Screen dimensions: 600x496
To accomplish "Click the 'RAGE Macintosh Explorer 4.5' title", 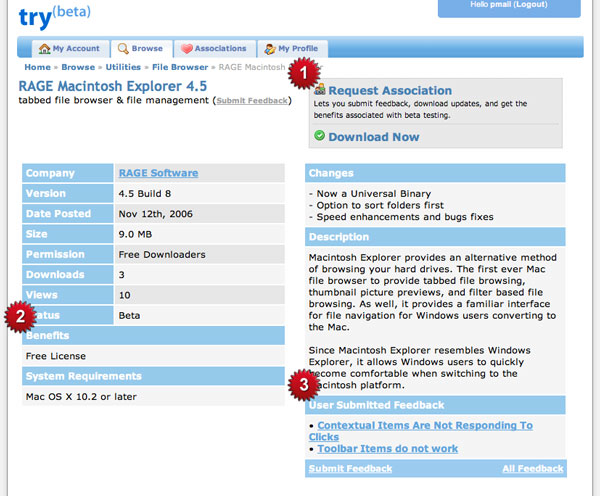I will (x=112, y=86).
